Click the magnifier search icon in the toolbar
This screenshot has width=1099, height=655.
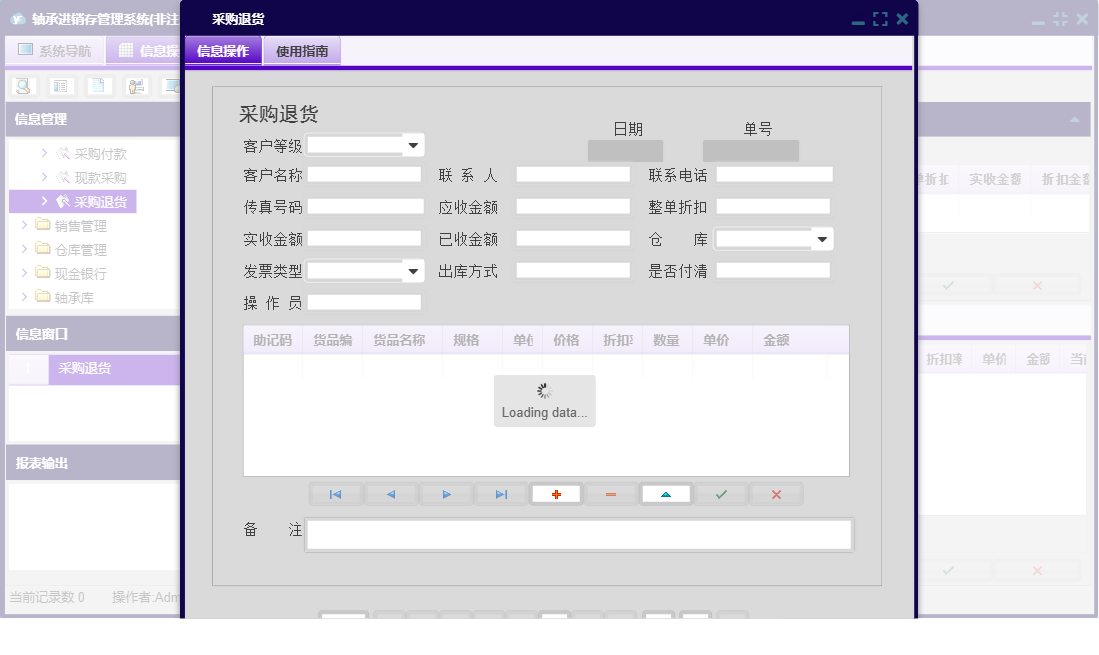(x=22, y=86)
